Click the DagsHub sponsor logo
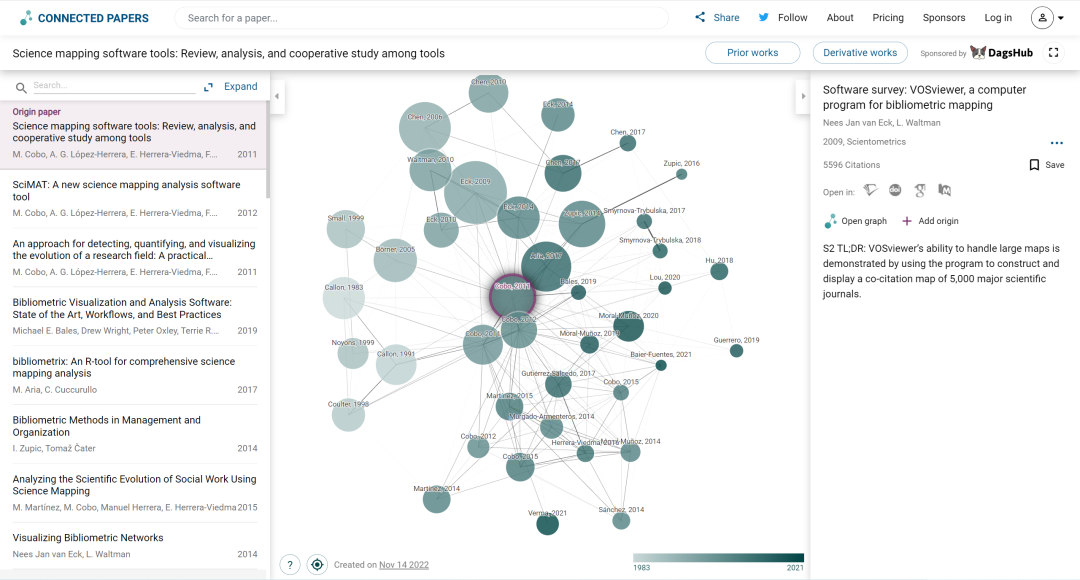Image resolution: width=1080 pixels, height=580 pixels. [x=1001, y=52]
